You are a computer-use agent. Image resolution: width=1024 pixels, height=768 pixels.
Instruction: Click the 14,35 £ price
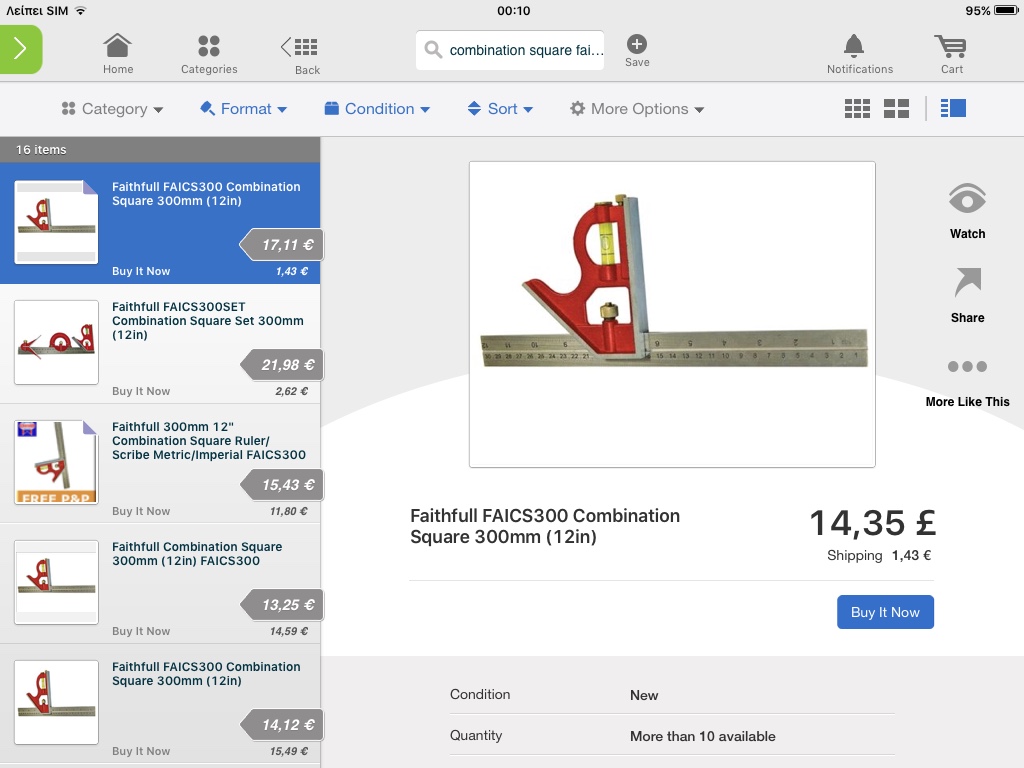872,523
